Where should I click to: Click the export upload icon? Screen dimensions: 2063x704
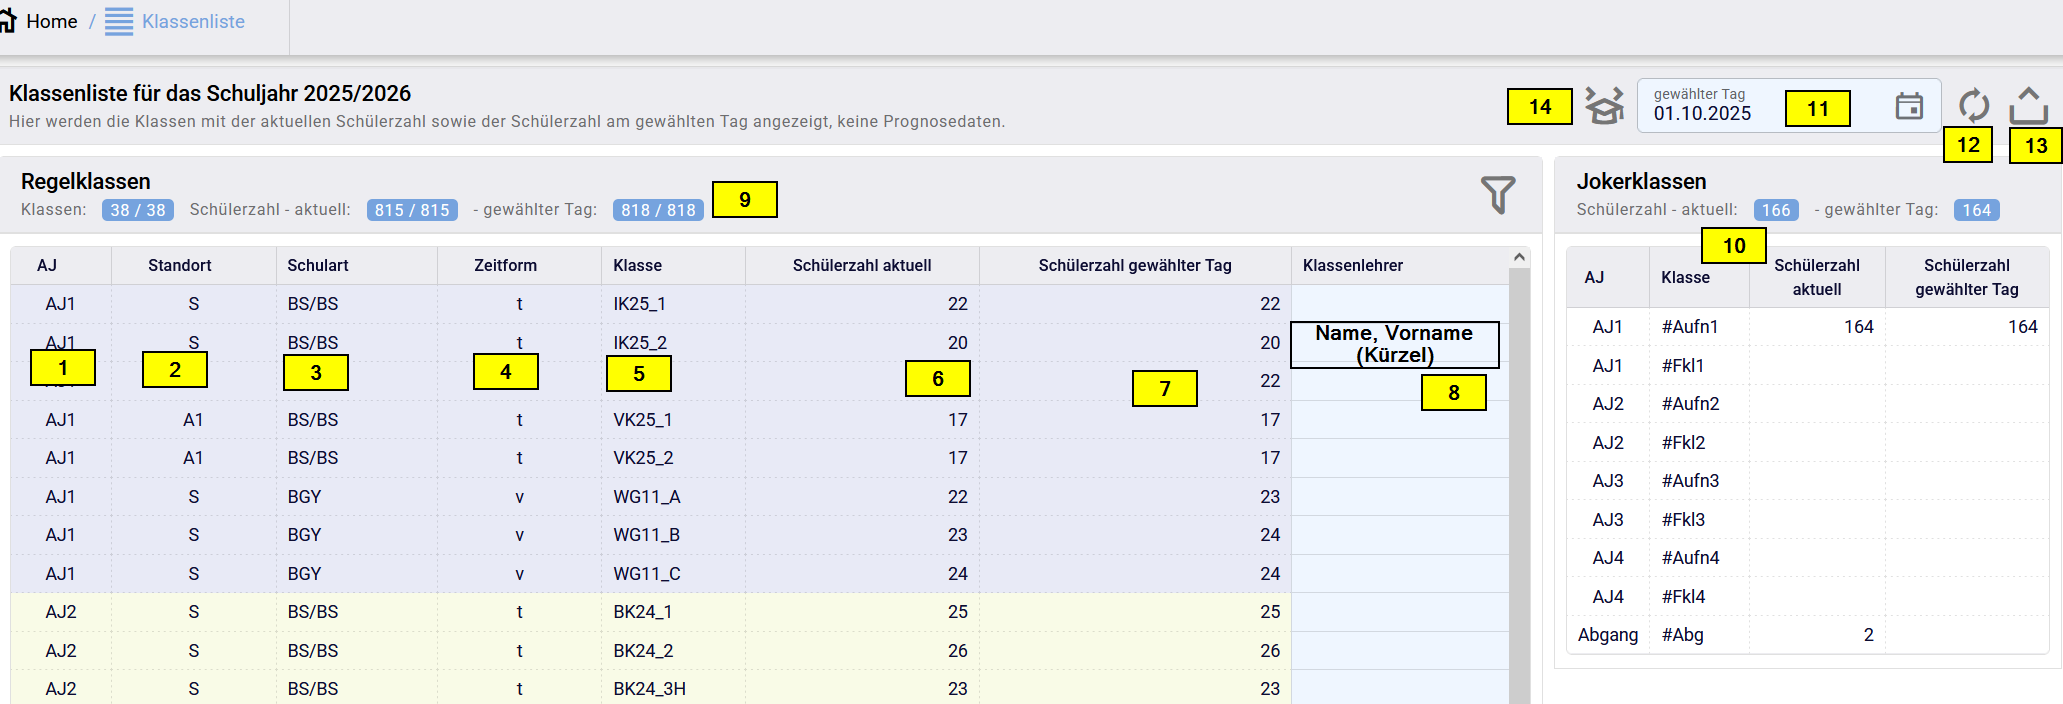(x=2028, y=105)
